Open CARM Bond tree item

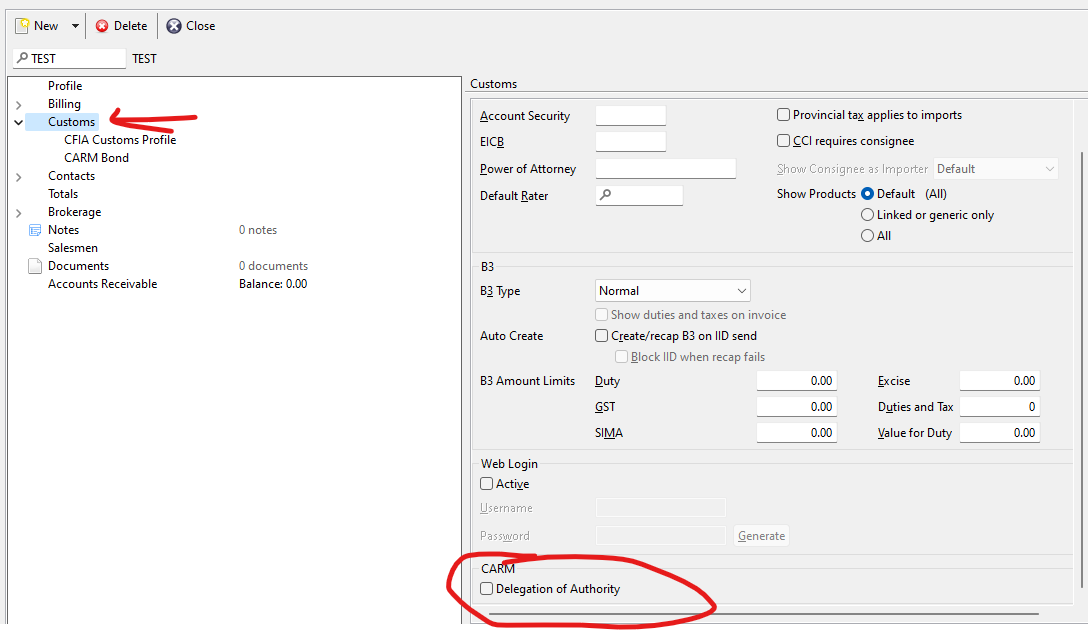[96, 158]
